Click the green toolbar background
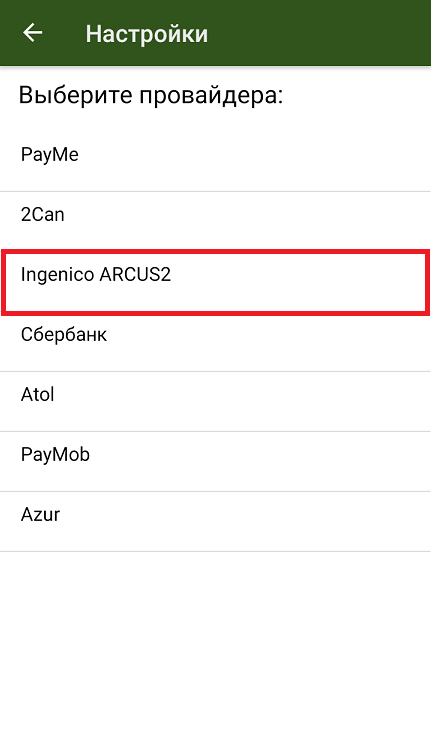Viewport: 431px width, 738px height. tap(320, 33)
